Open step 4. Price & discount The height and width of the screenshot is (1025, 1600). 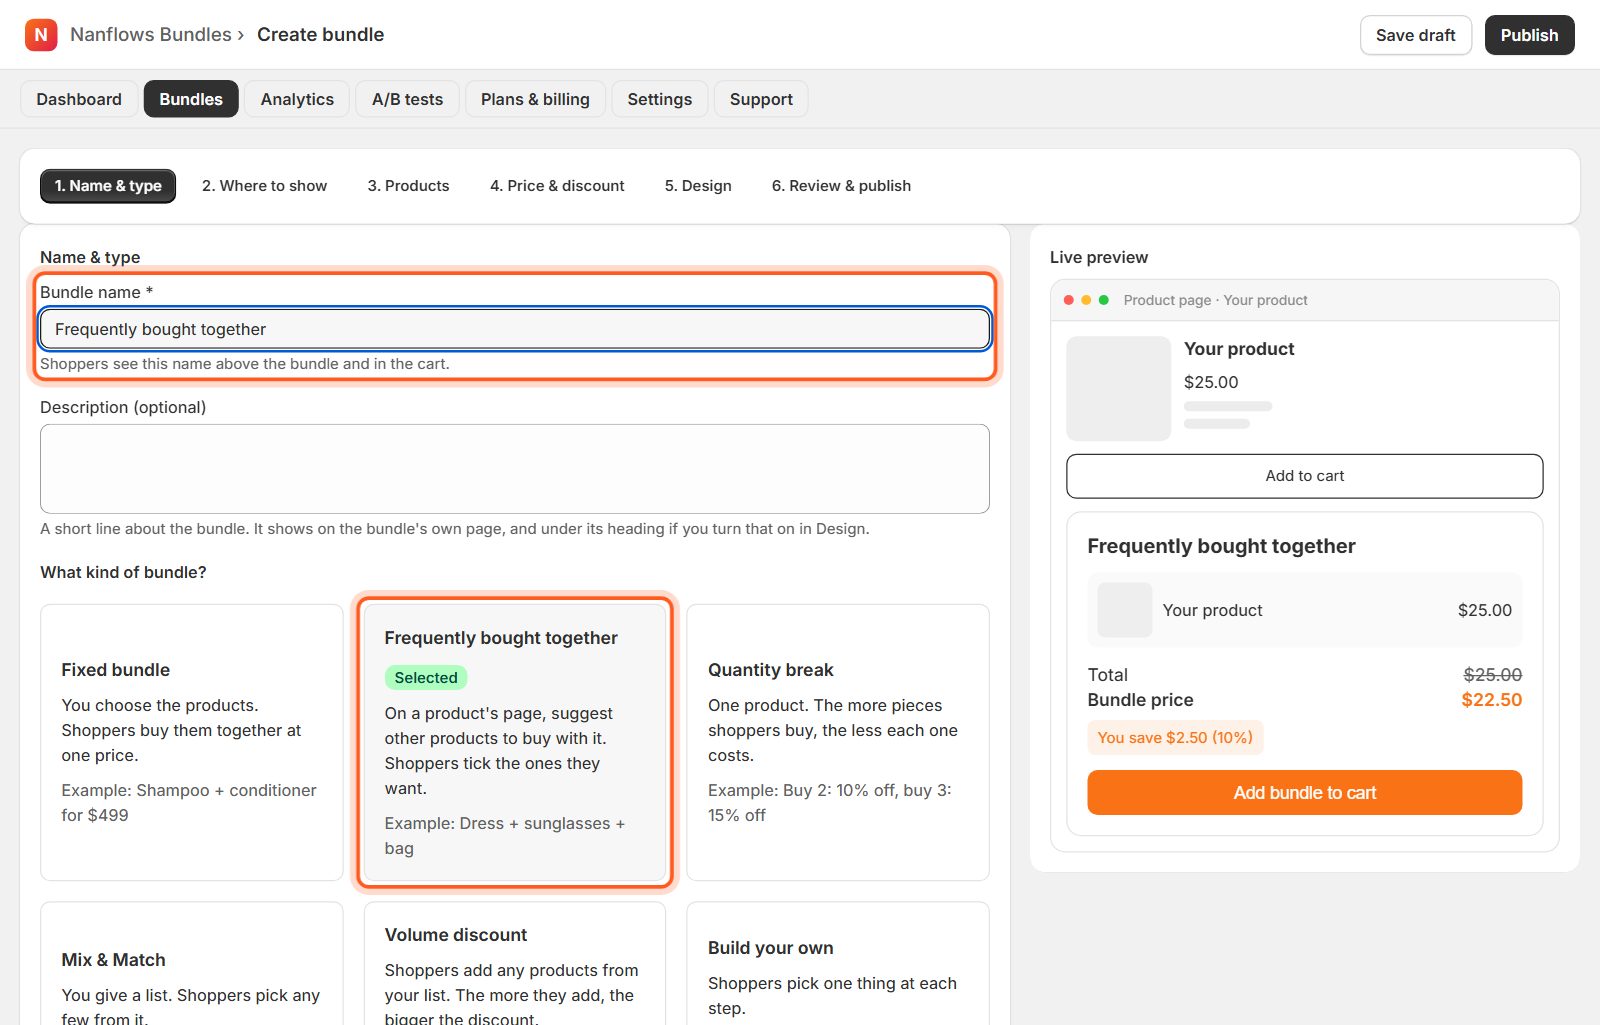557,186
